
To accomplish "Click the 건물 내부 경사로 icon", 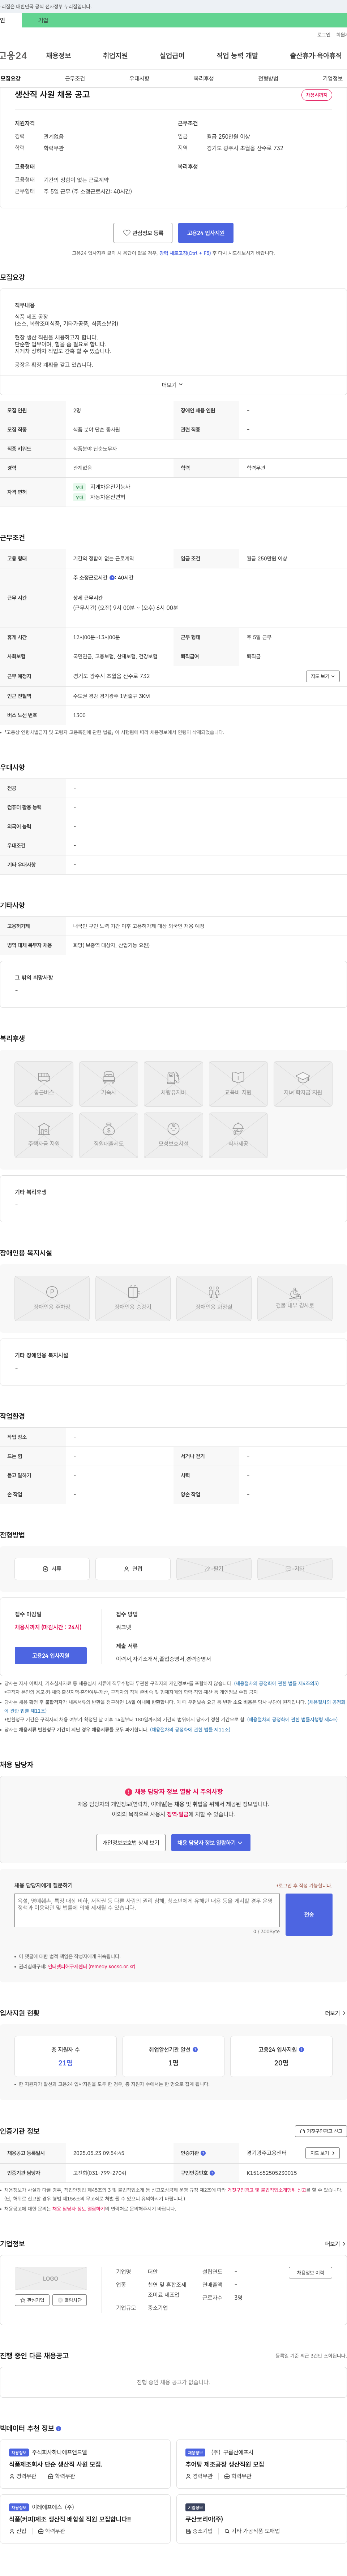I will coord(295,1298).
